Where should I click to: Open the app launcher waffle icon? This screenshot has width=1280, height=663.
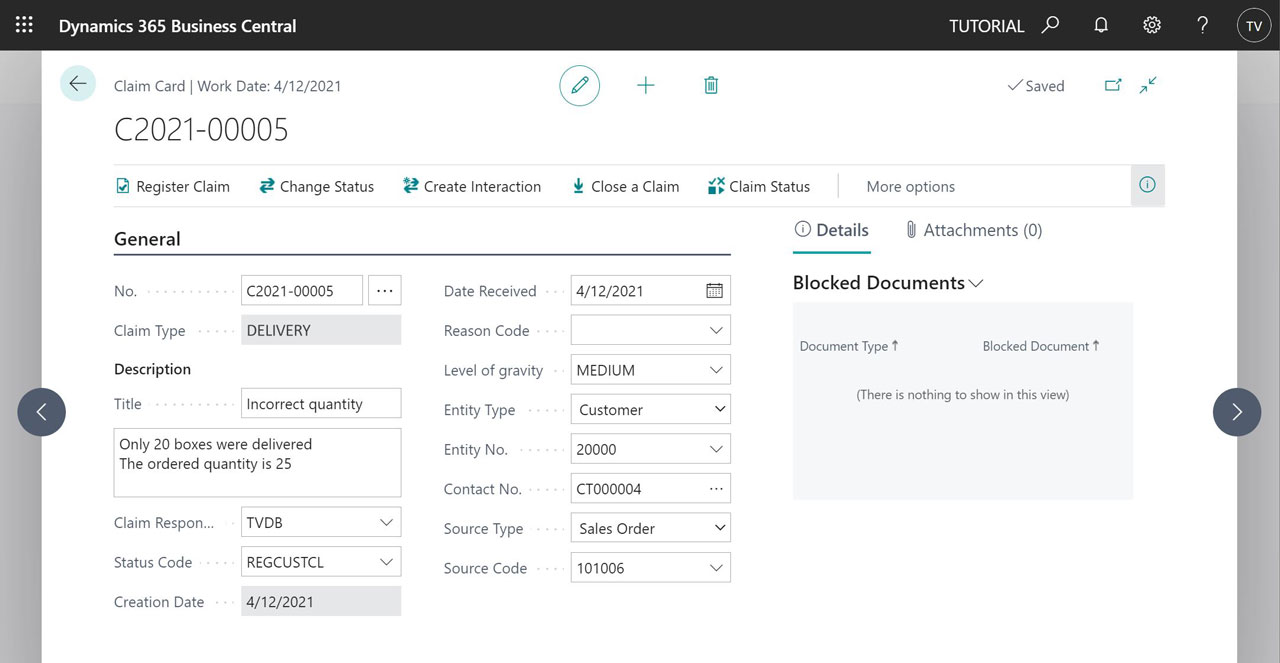point(24,26)
